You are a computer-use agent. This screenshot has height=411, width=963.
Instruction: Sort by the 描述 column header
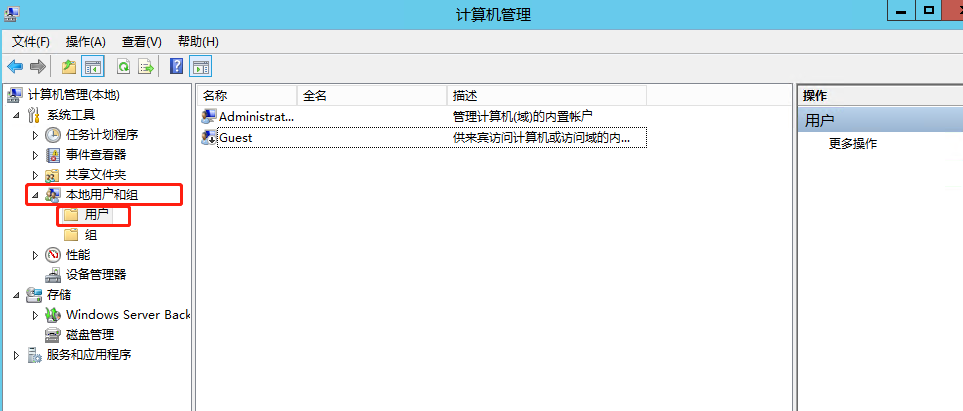pyautogui.click(x=547, y=96)
